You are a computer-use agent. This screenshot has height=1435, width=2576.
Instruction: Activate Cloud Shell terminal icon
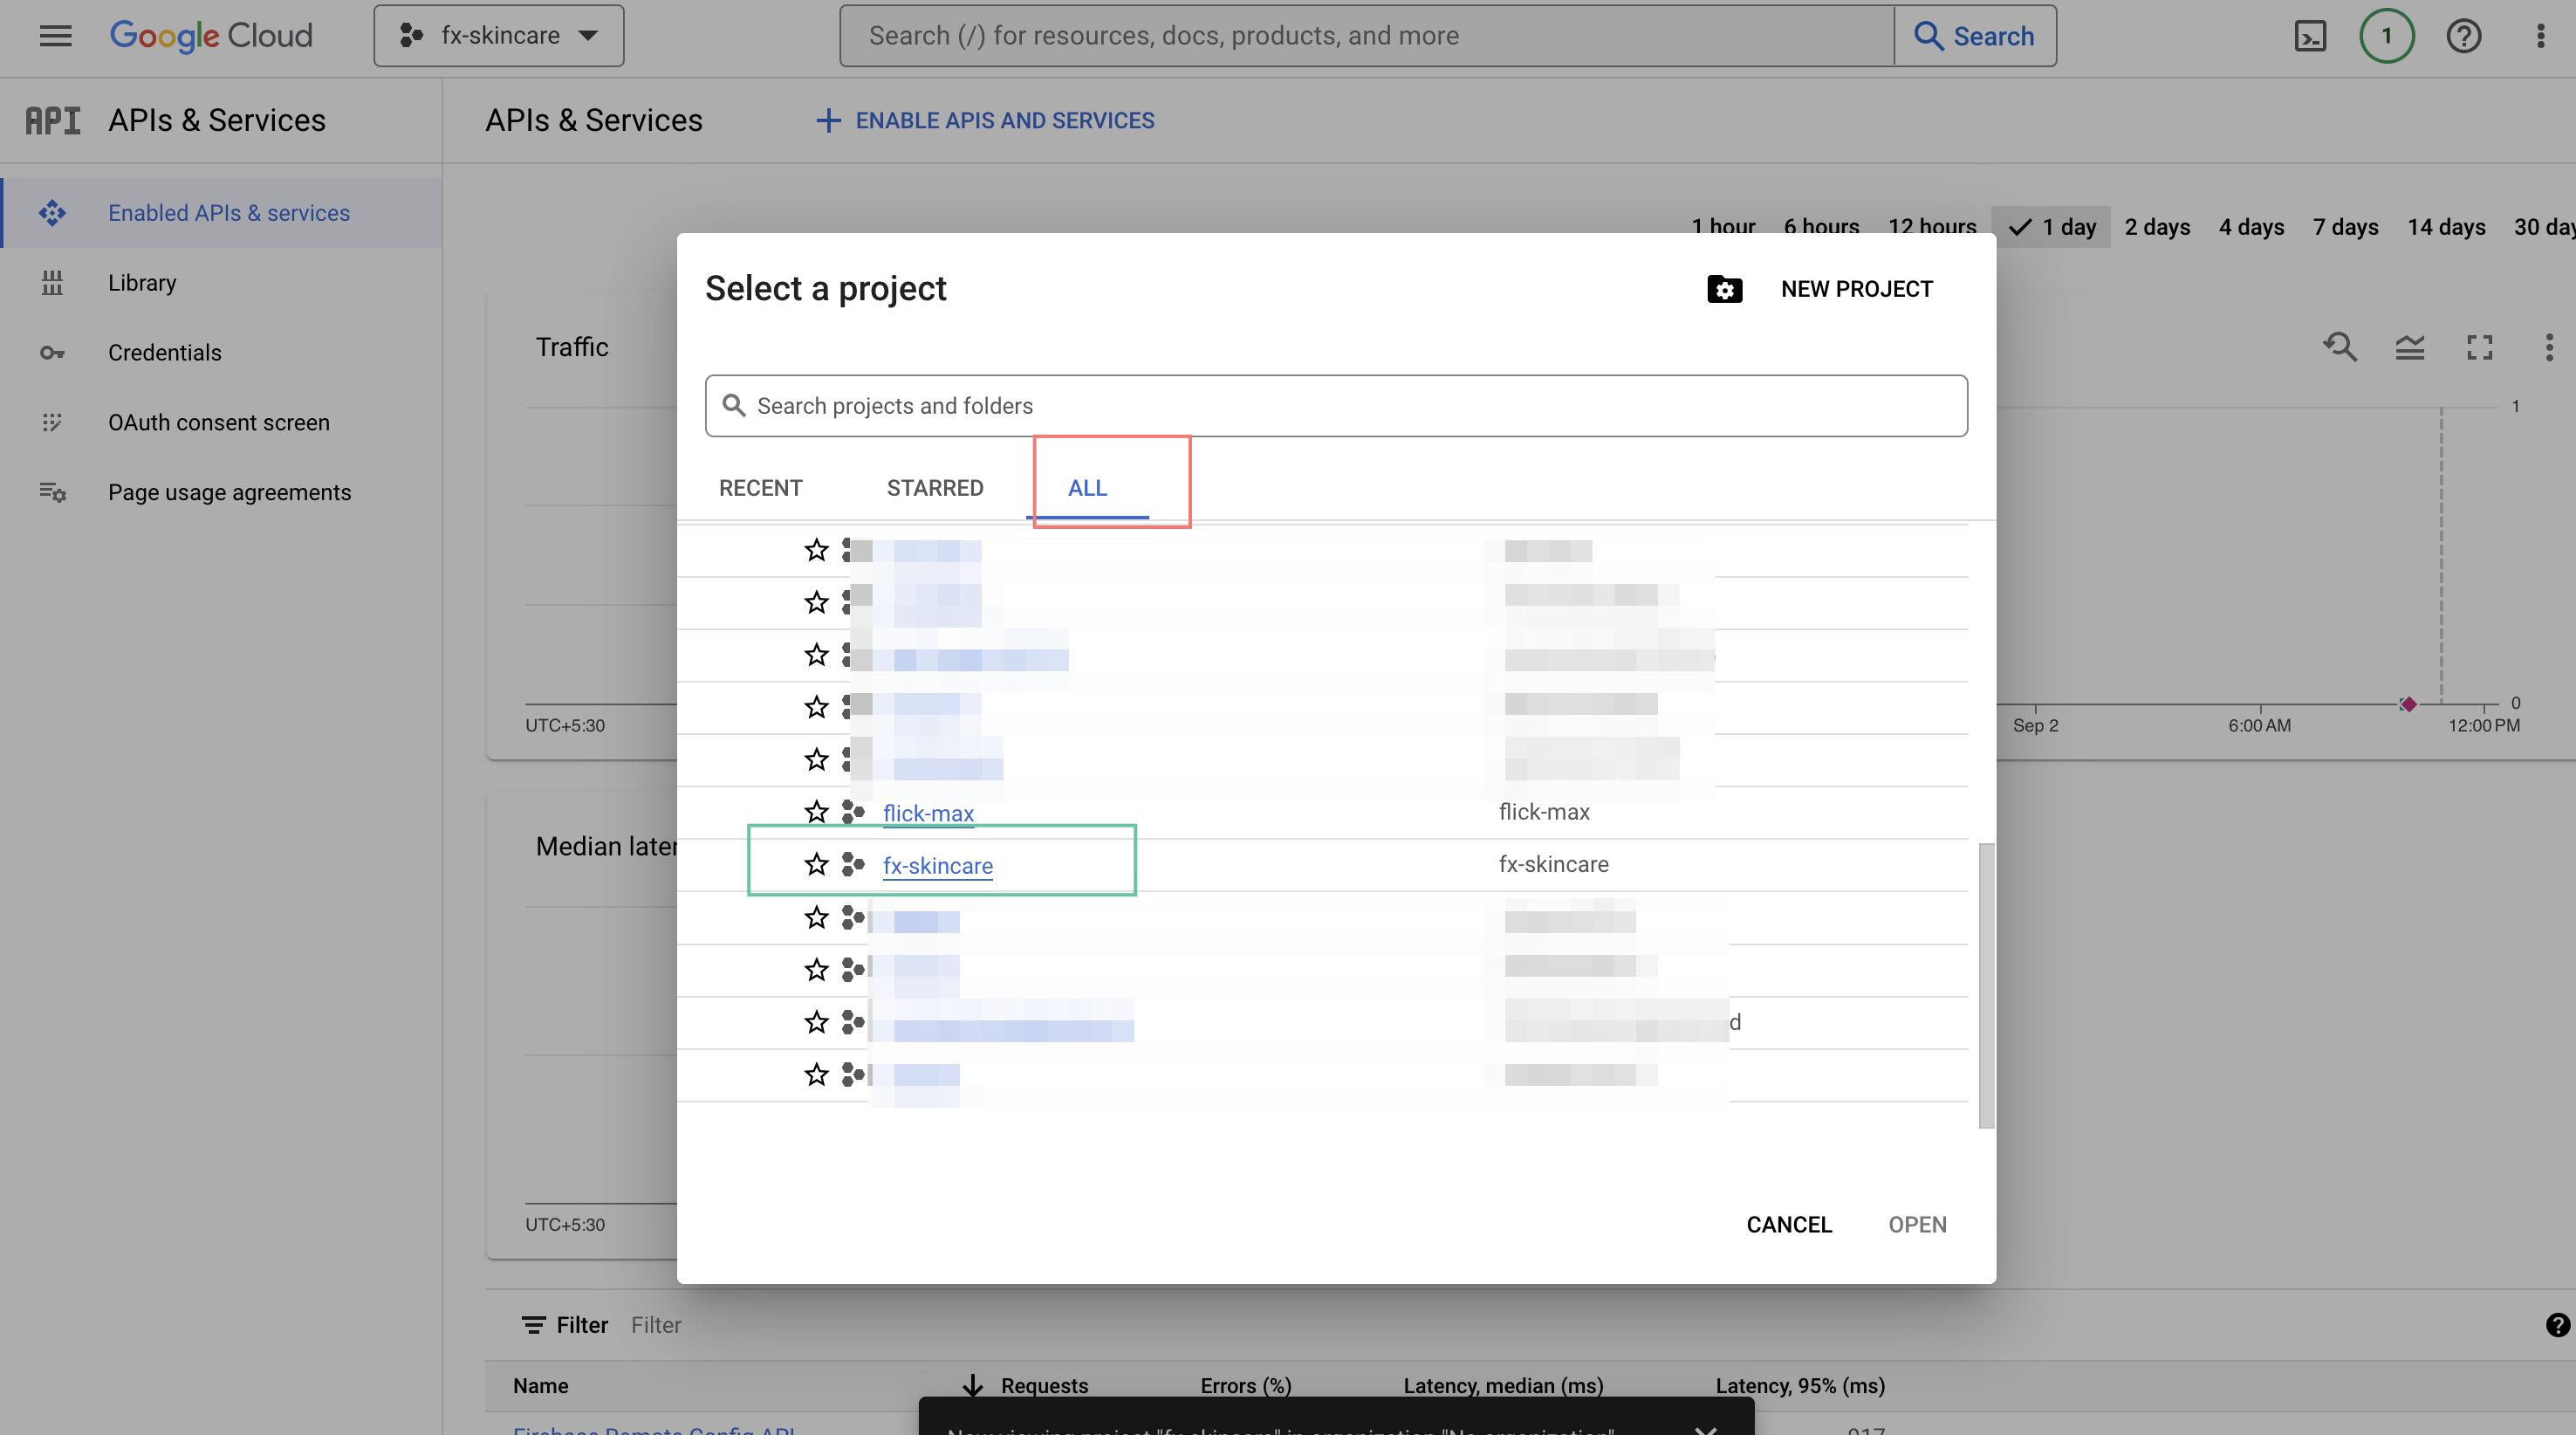tap(2310, 36)
